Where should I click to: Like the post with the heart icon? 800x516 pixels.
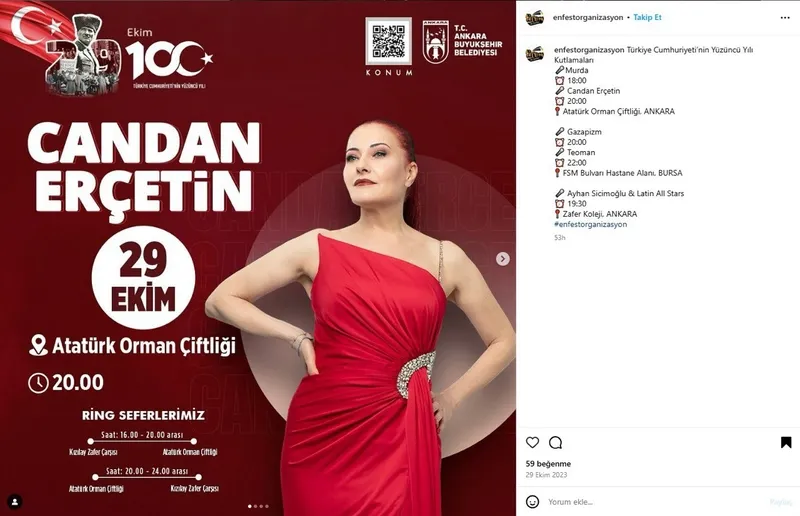pyautogui.click(x=532, y=443)
